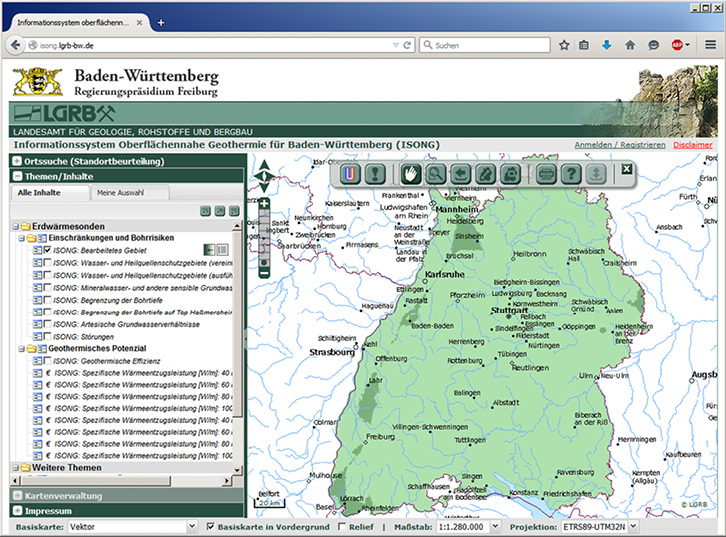Switch to the Meine Auswahl tab

pos(120,191)
